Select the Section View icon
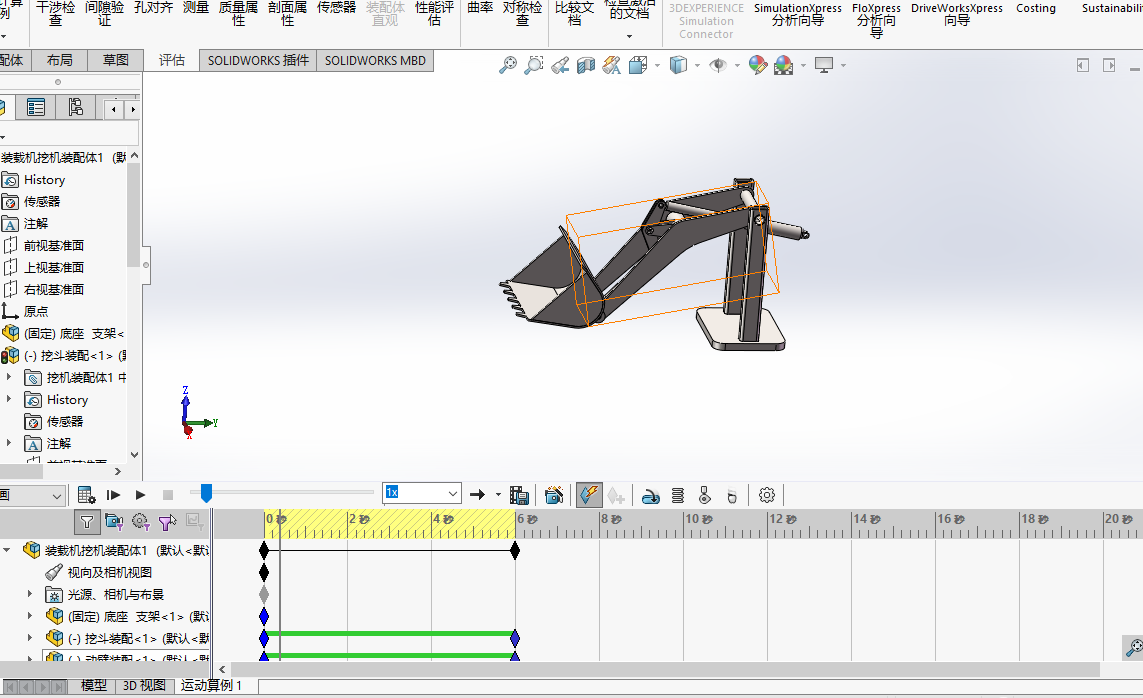Viewport: 1143px width, 698px height. coord(586,66)
